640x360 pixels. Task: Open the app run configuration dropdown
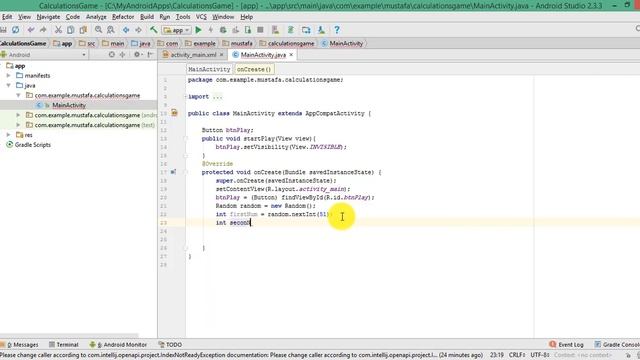pos(176,30)
